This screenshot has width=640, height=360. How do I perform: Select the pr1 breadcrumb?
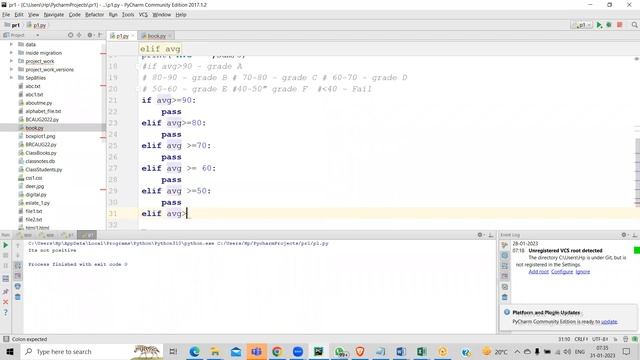12,25
